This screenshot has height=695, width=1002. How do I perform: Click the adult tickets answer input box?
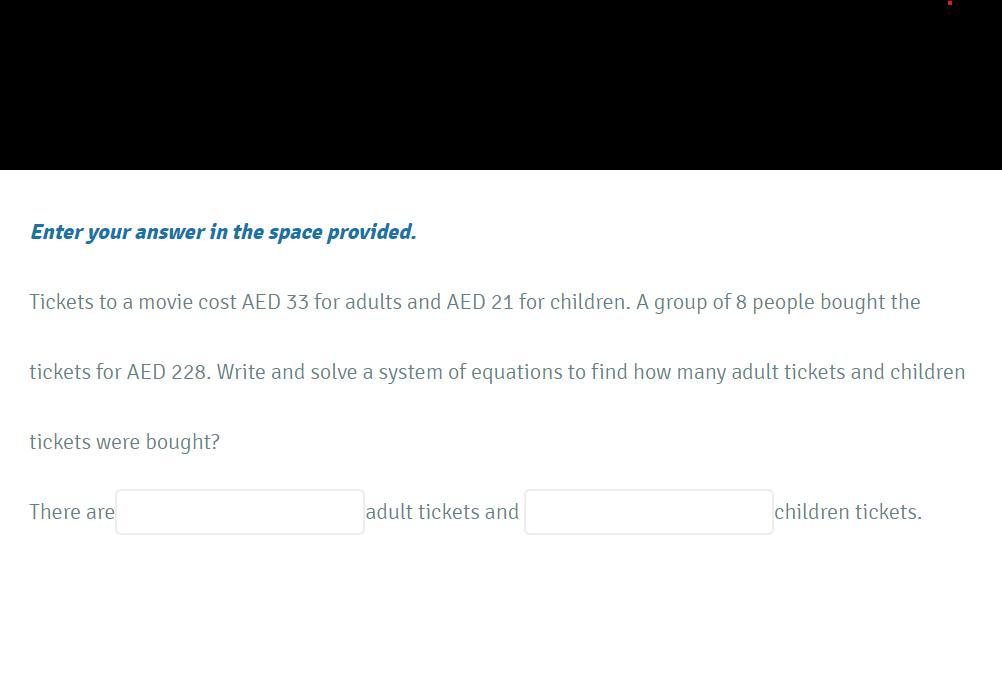tap(240, 512)
